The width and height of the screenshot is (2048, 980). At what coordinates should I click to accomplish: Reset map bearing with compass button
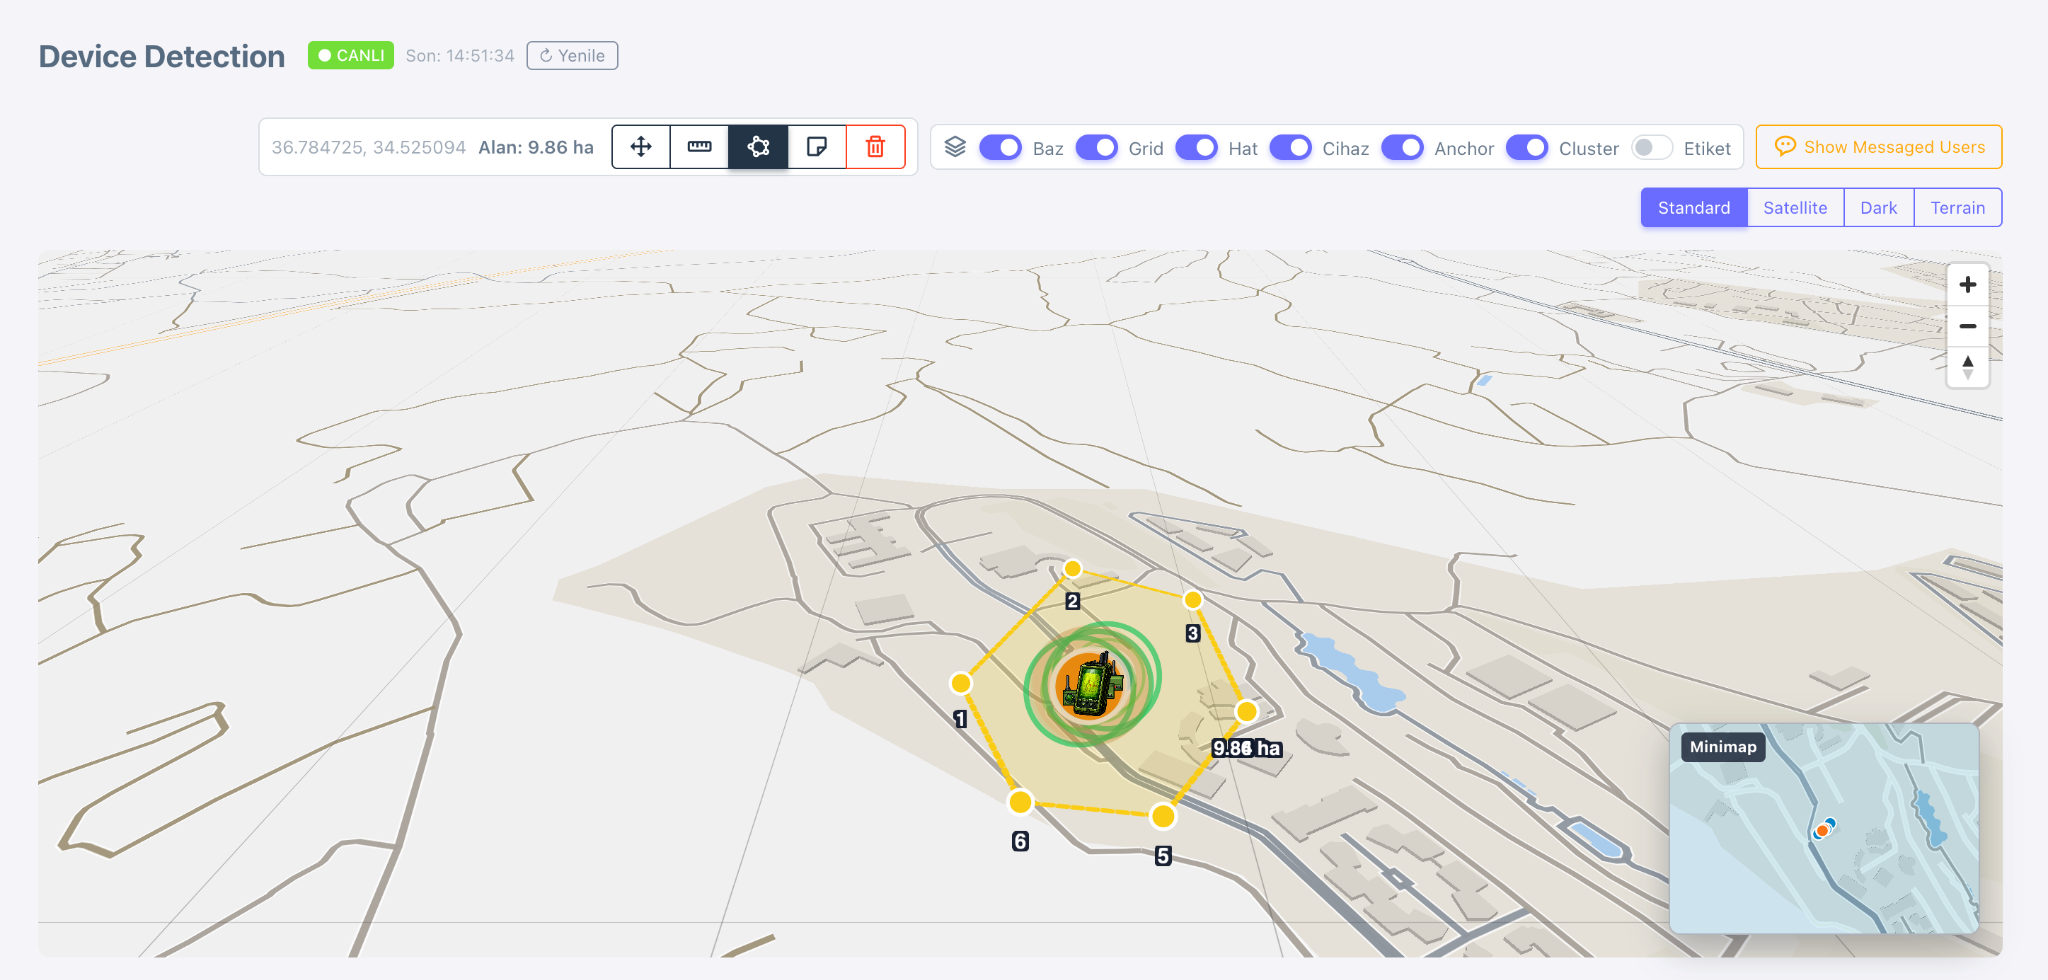coord(1967,367)
